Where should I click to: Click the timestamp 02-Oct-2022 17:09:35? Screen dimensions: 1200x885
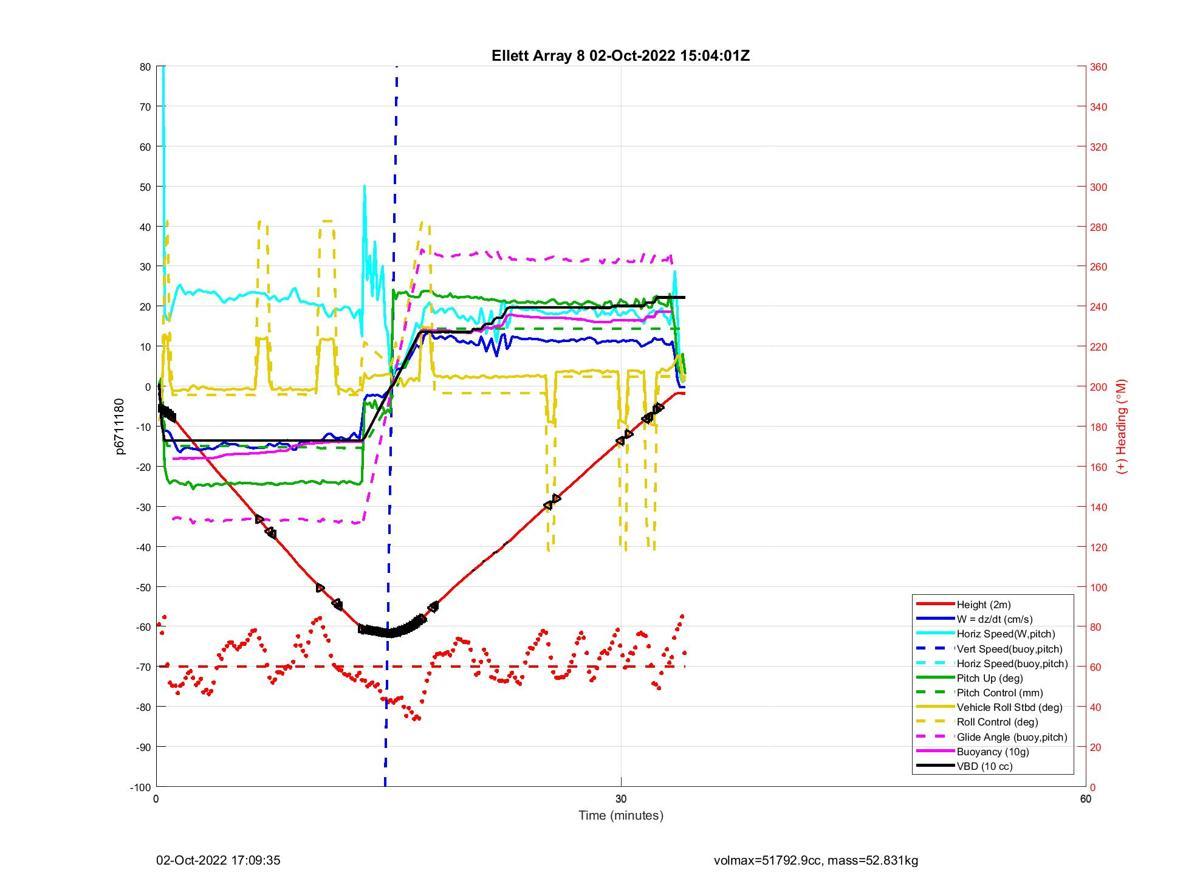pos(218,860)
